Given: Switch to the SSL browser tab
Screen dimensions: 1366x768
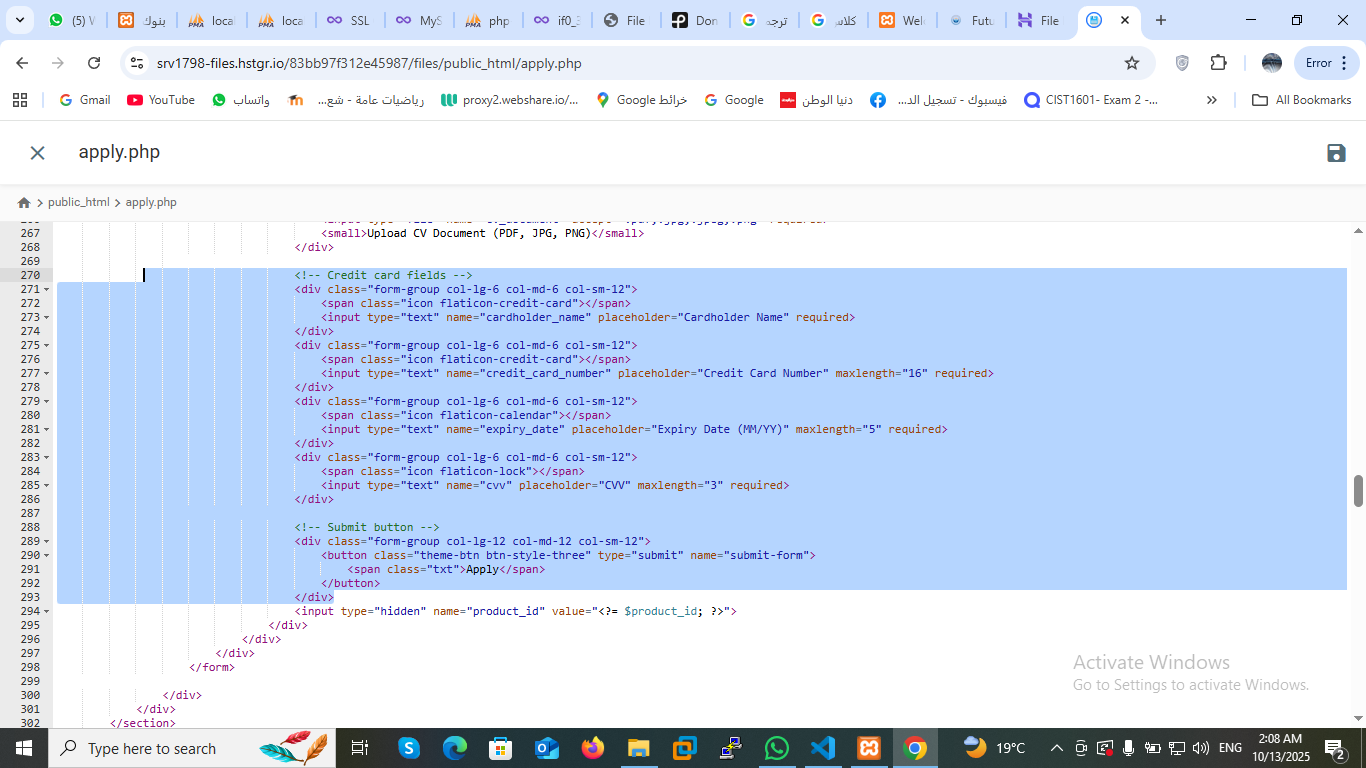Looking at the screenshot, I should click(350, 20).
